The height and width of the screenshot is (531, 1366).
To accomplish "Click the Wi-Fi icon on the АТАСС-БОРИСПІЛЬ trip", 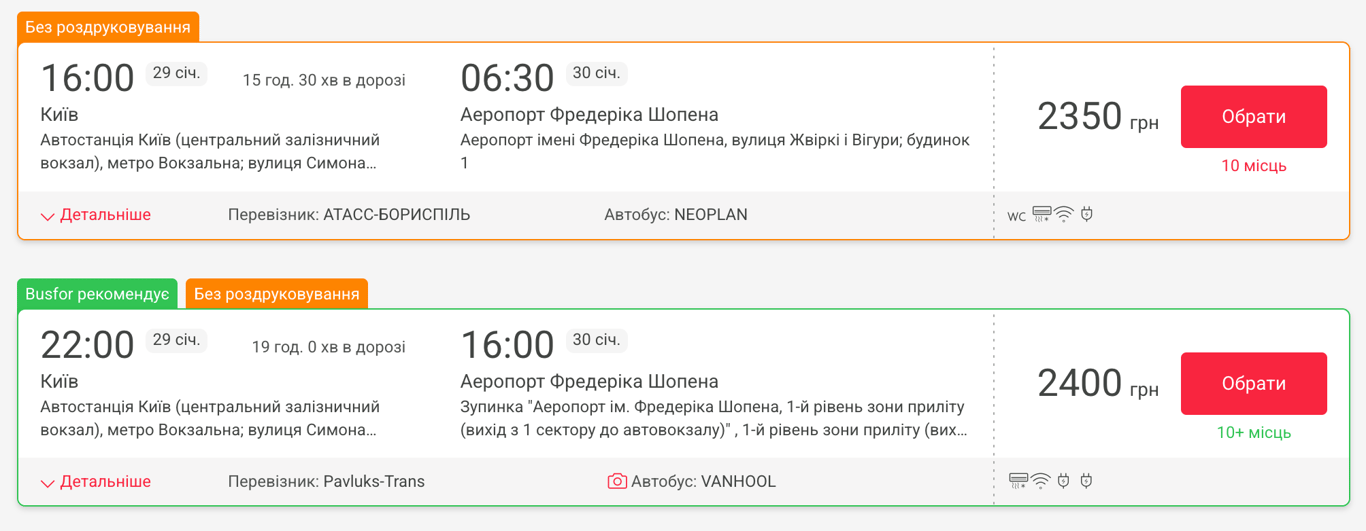I will pos(1064,214).
